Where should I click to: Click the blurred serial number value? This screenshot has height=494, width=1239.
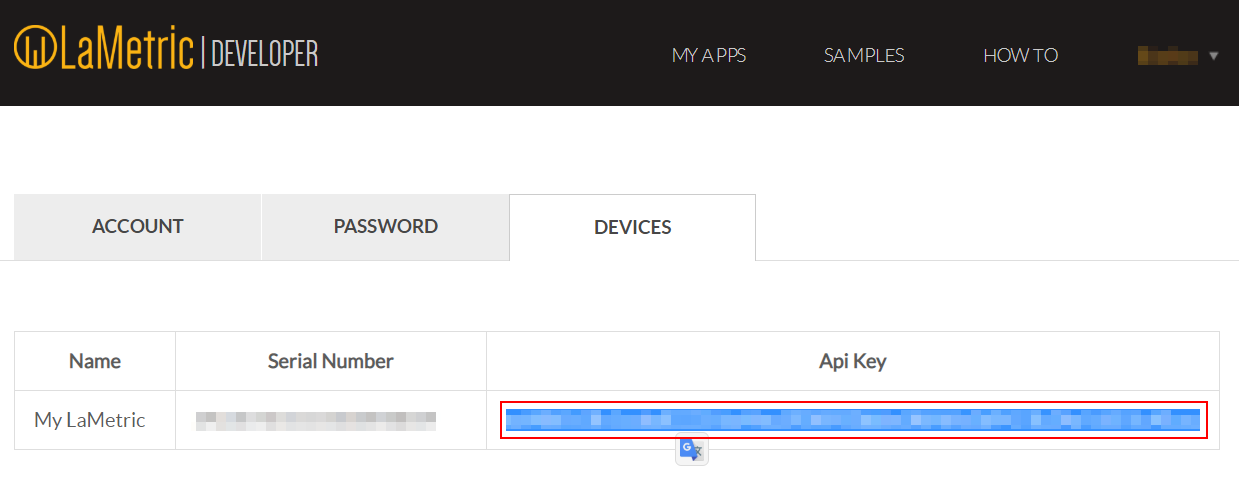(x=316, y=420)
